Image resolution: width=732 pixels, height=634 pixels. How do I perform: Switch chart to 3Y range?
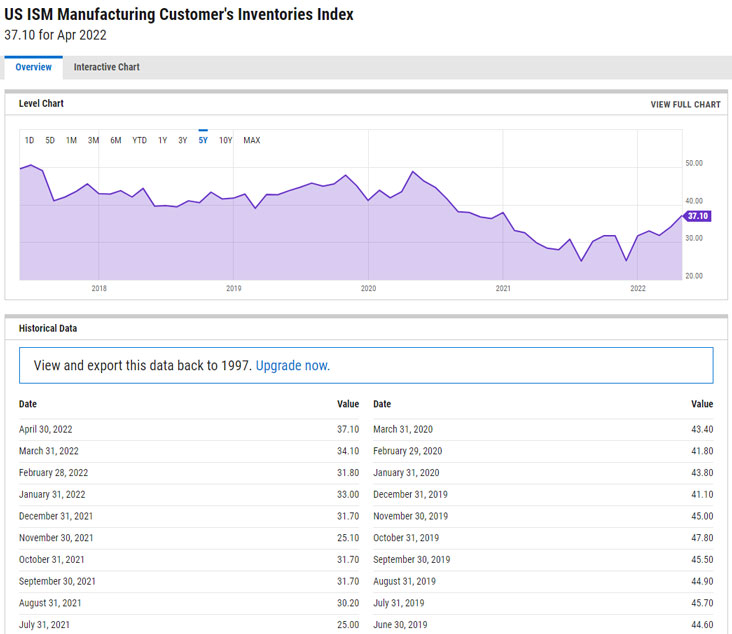(x=182, y=140)
